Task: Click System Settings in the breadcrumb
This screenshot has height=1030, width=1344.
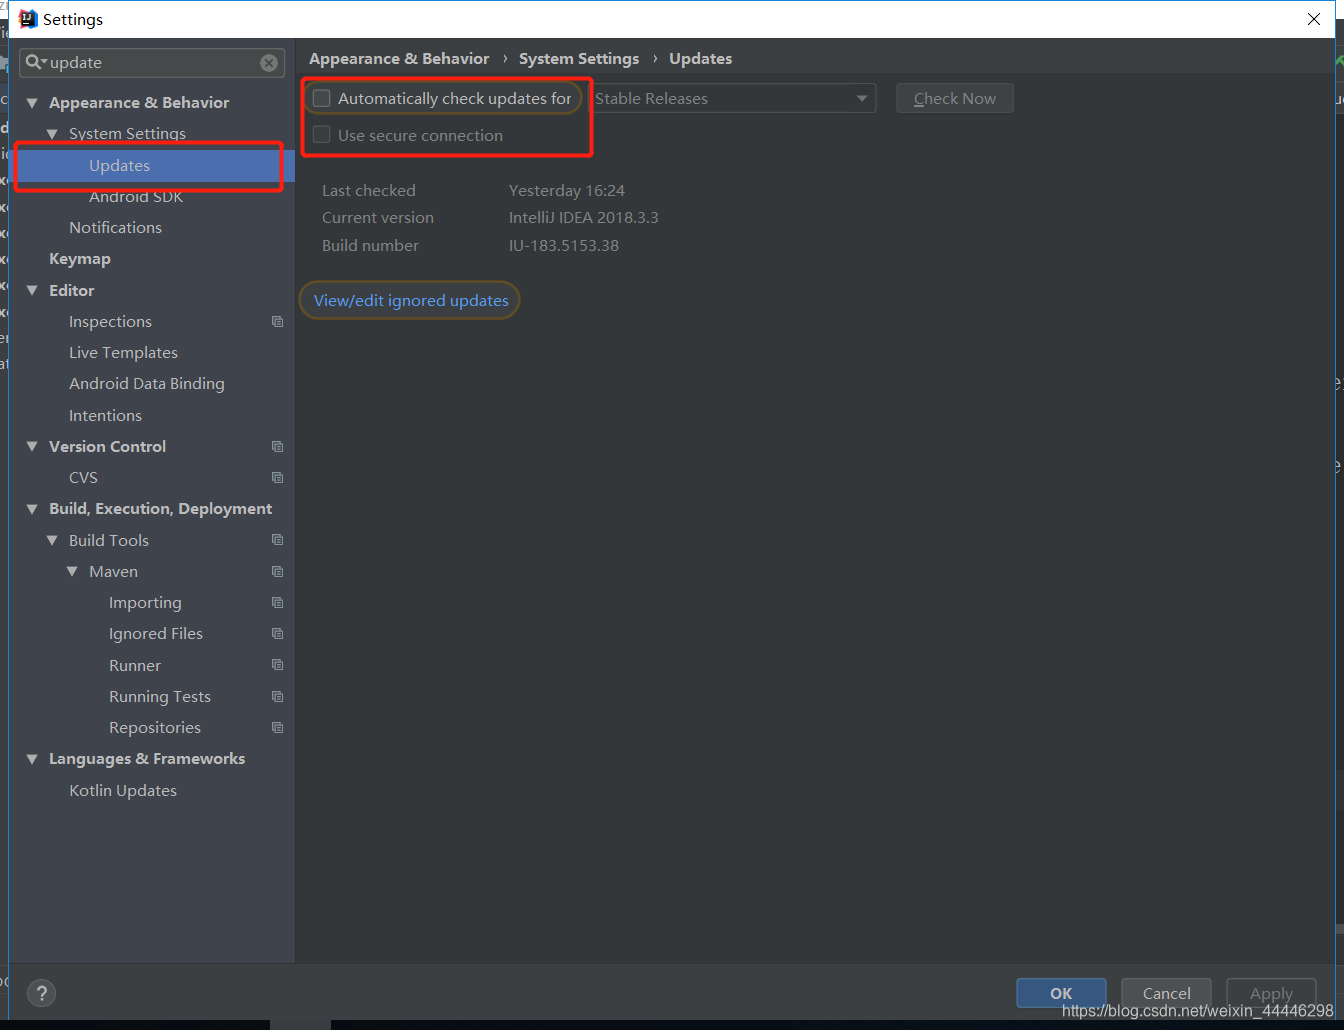Action: (x=578, y=59)
